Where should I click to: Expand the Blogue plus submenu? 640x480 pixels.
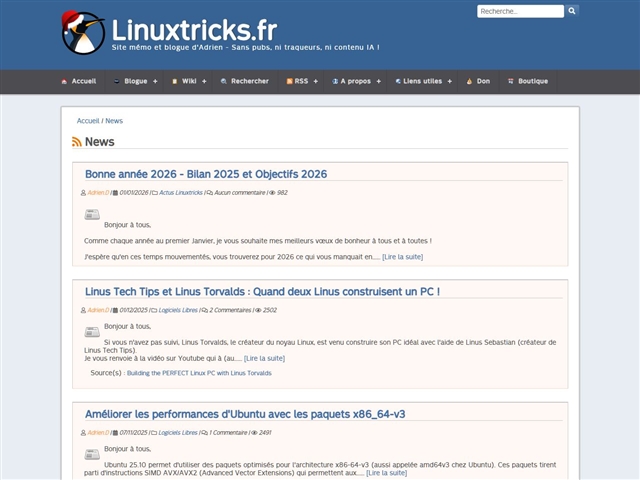pyautogui.click(x=155, y=82)
